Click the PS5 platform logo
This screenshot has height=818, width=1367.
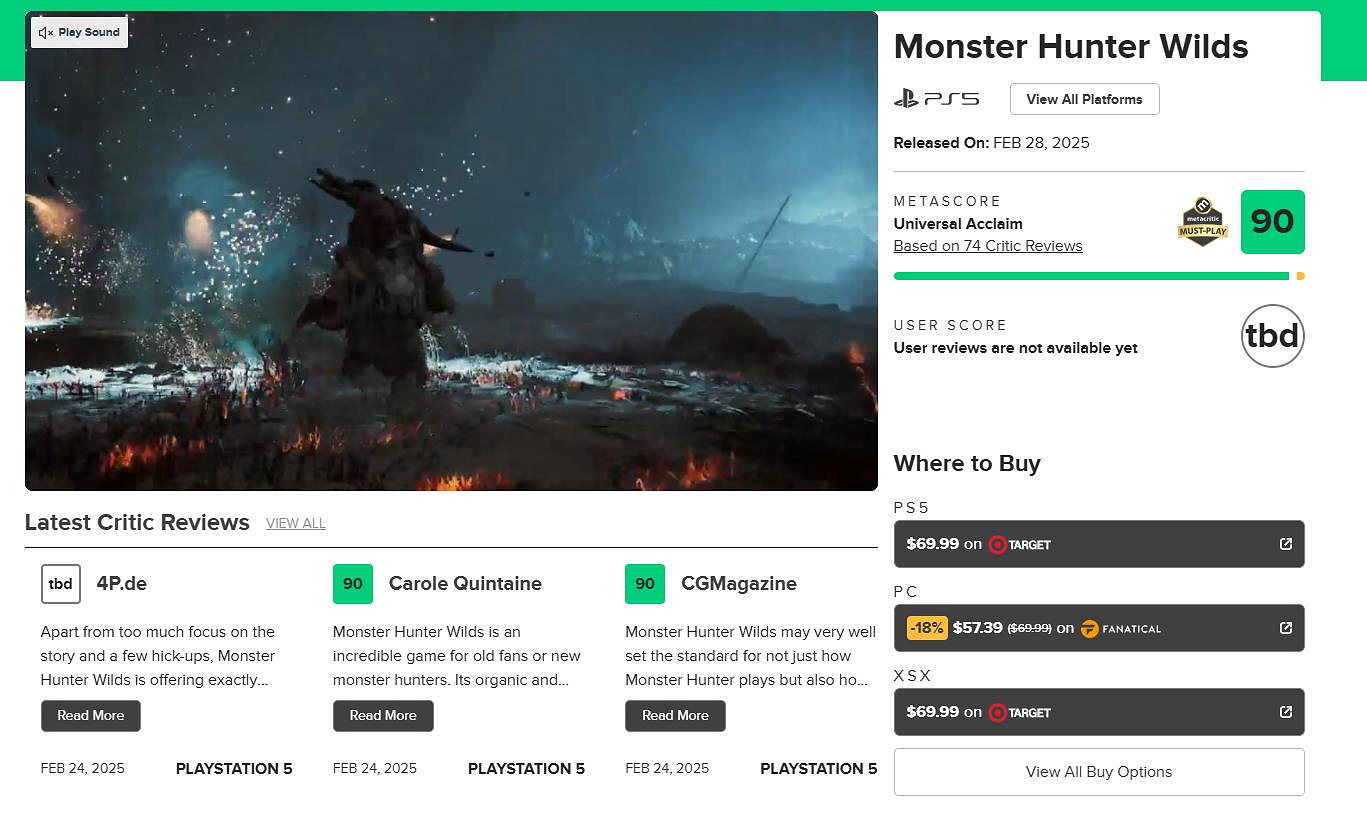(936, 99)
